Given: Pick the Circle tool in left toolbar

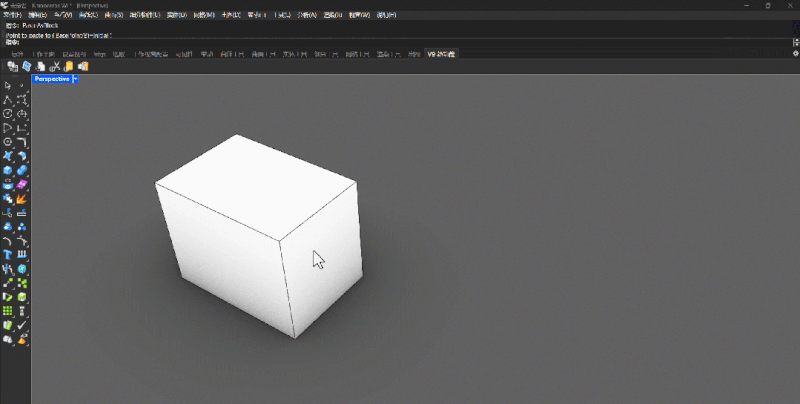Looking at the screenshot, I should click(x=8, y=114).
